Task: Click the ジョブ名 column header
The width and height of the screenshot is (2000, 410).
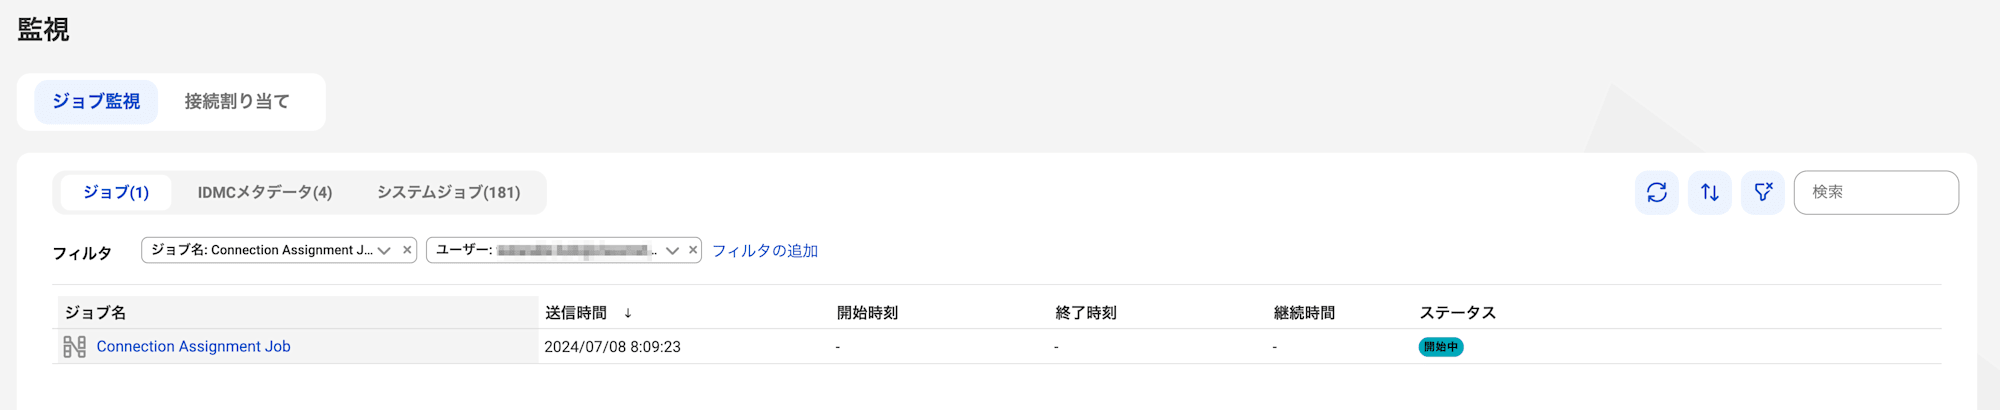Action: click(96, 313)
